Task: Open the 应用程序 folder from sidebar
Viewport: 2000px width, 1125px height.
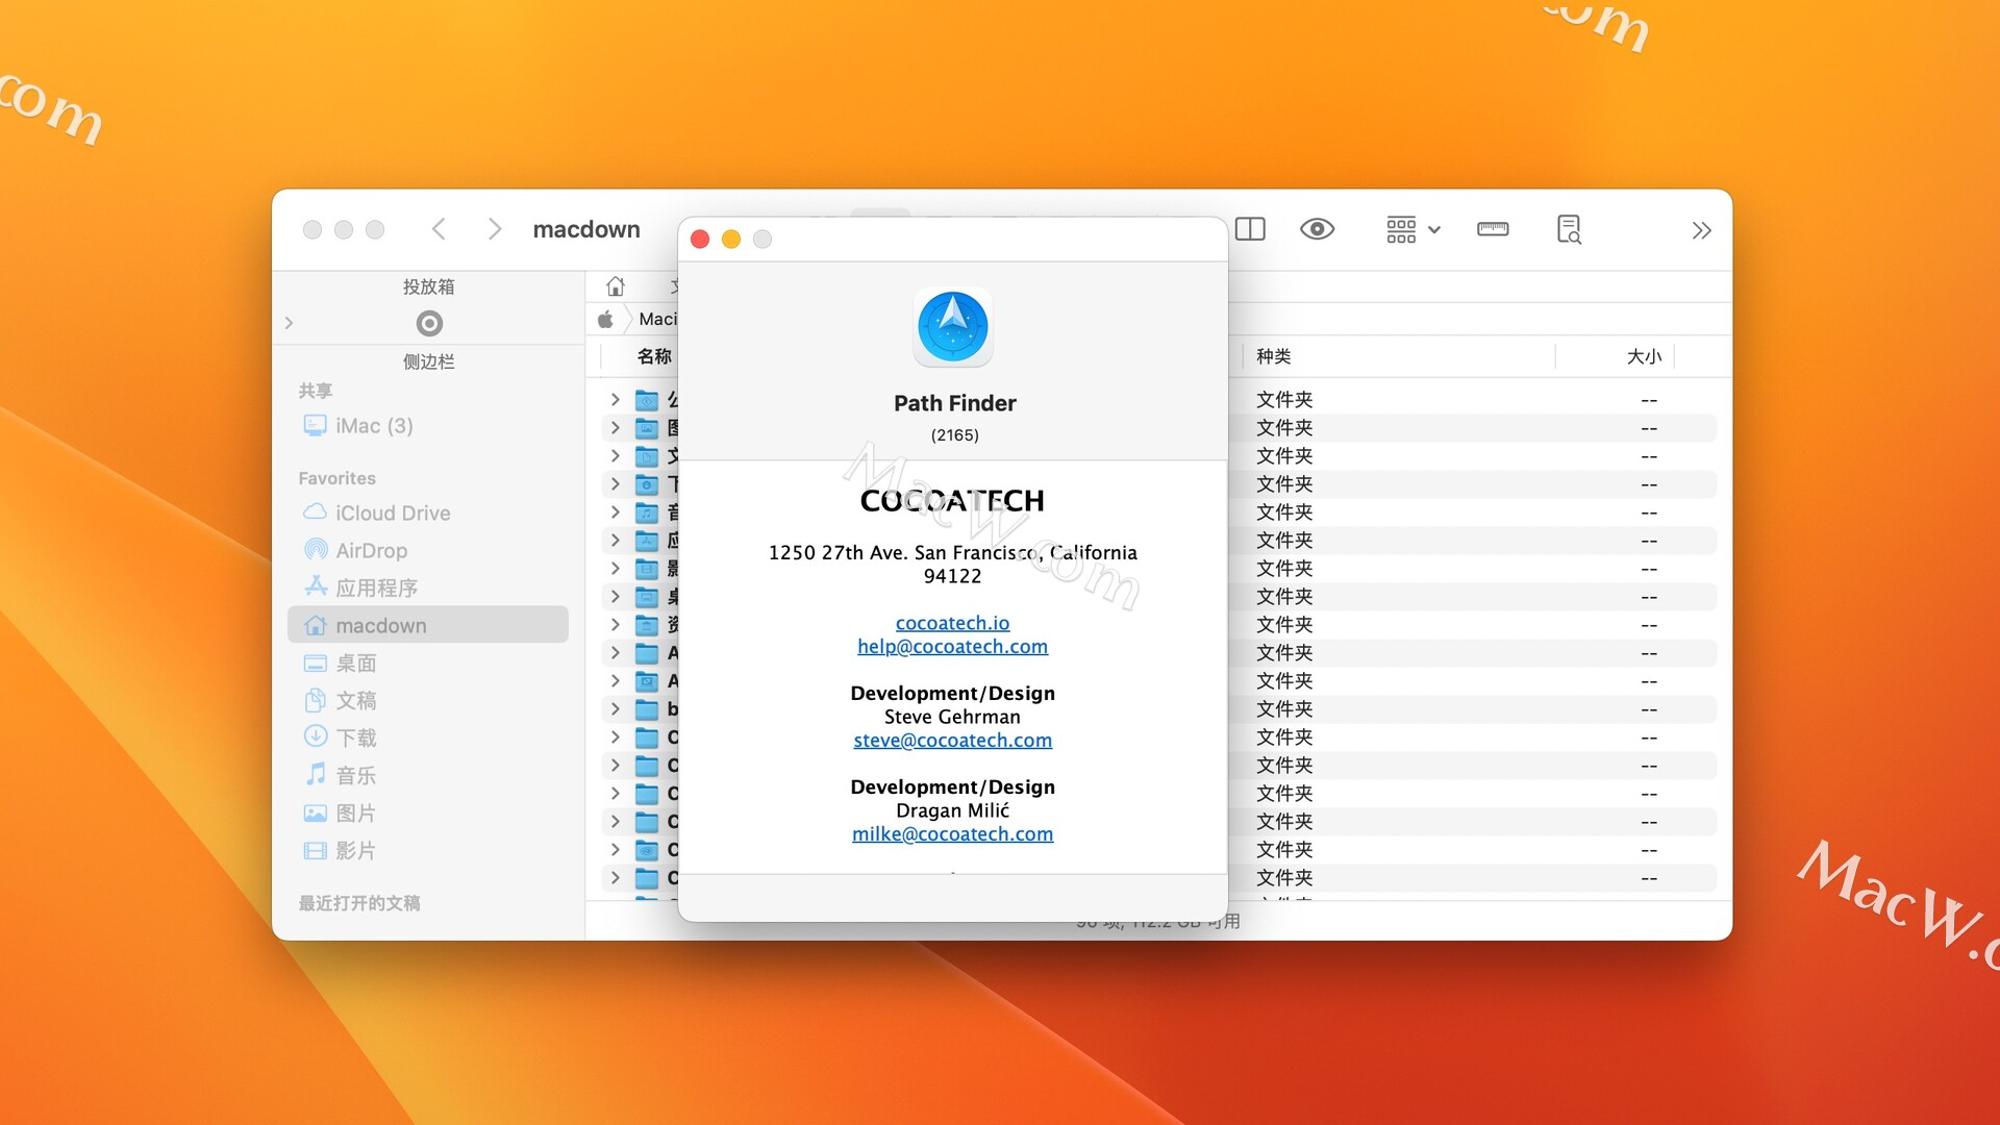Action: pos(378,587)
